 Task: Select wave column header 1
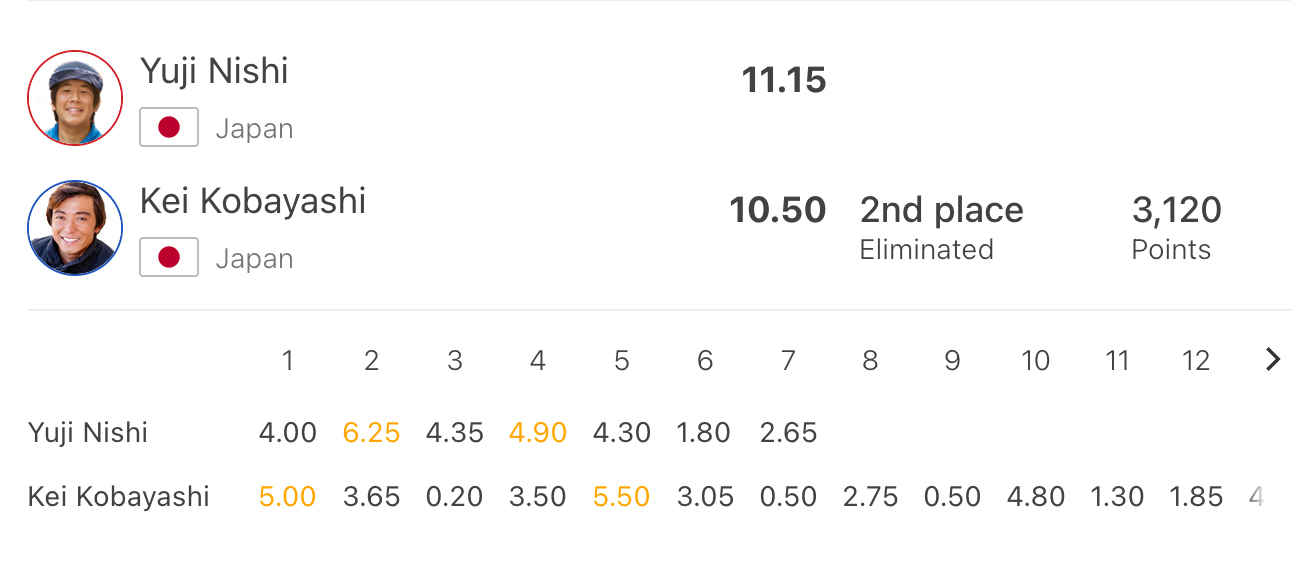pyautogui.click(x=287, y=361)
